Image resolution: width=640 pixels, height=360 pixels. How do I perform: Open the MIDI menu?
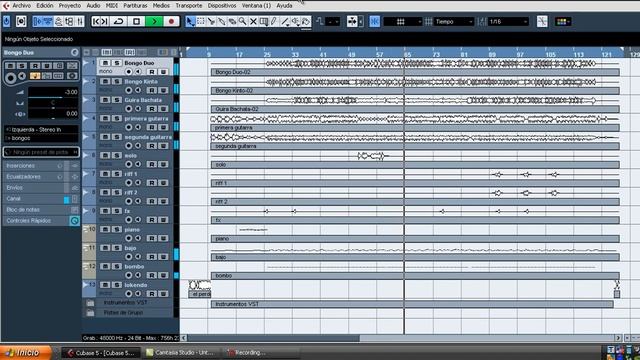pos(111,6)
